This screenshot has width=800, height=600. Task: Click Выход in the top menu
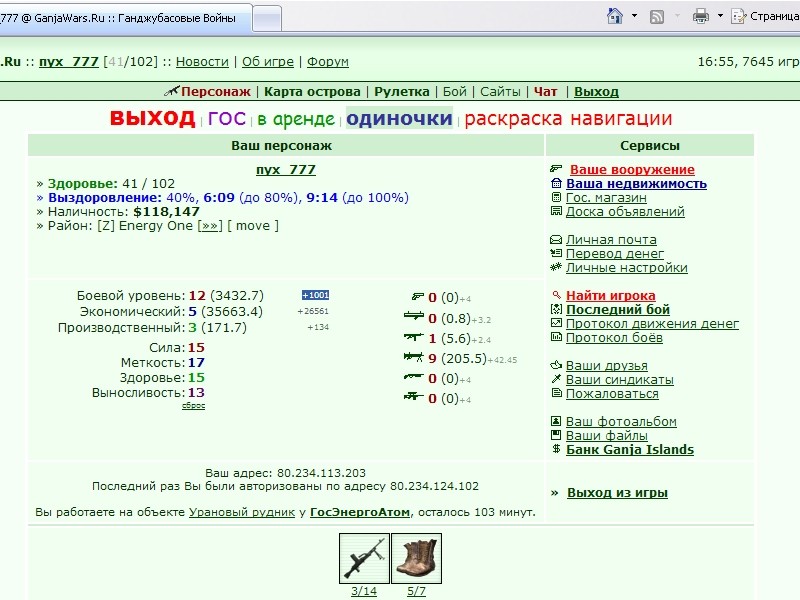[x=596, y=92]
